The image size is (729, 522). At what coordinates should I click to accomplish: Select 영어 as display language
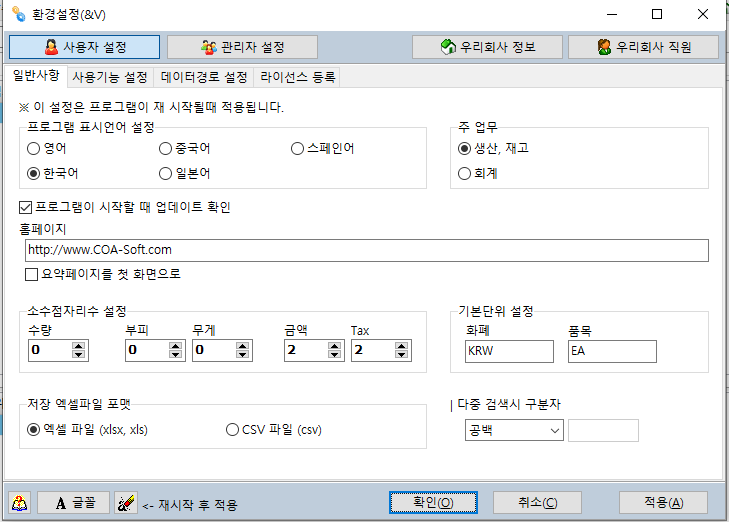pyautogui.click(x=34, y=149)
